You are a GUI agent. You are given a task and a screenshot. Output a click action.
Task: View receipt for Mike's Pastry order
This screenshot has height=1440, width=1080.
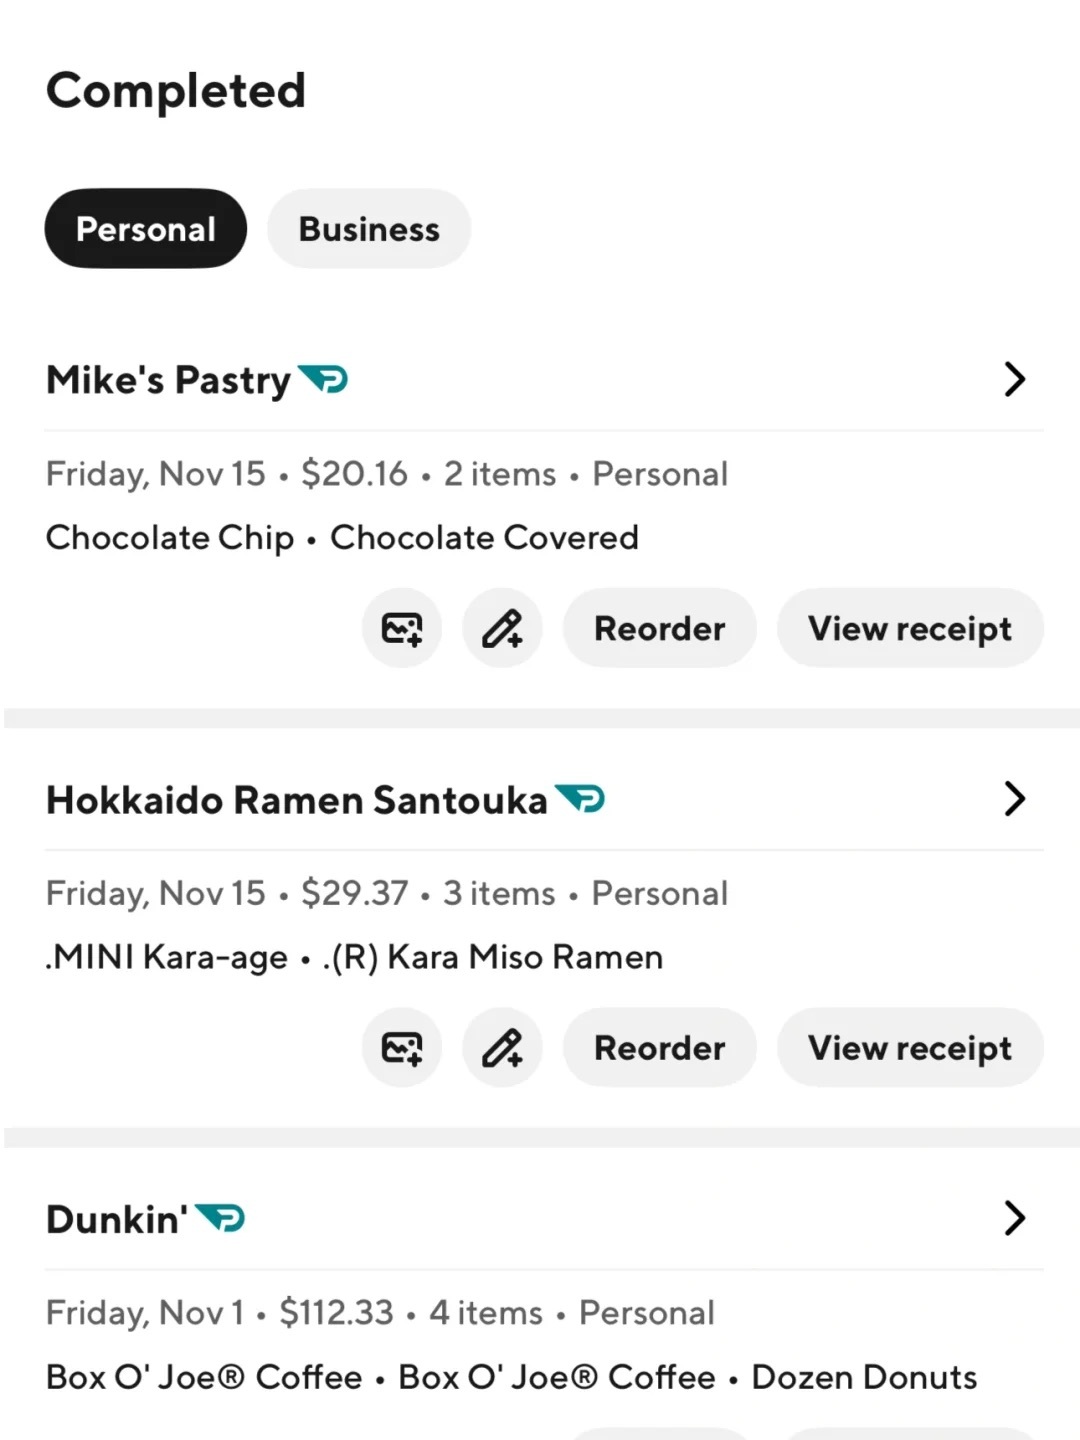tap(910, 628)
